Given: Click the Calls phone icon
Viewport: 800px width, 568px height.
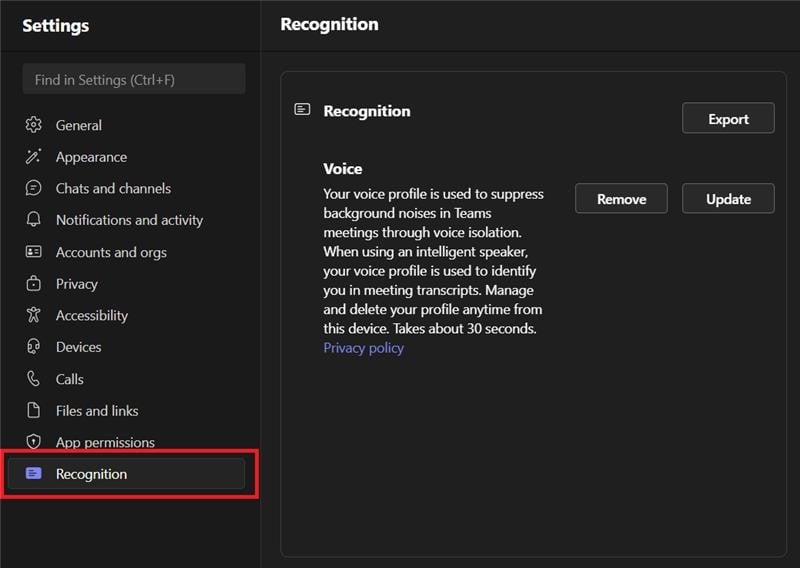Looking at the screenshot, I should pos(34,379).
